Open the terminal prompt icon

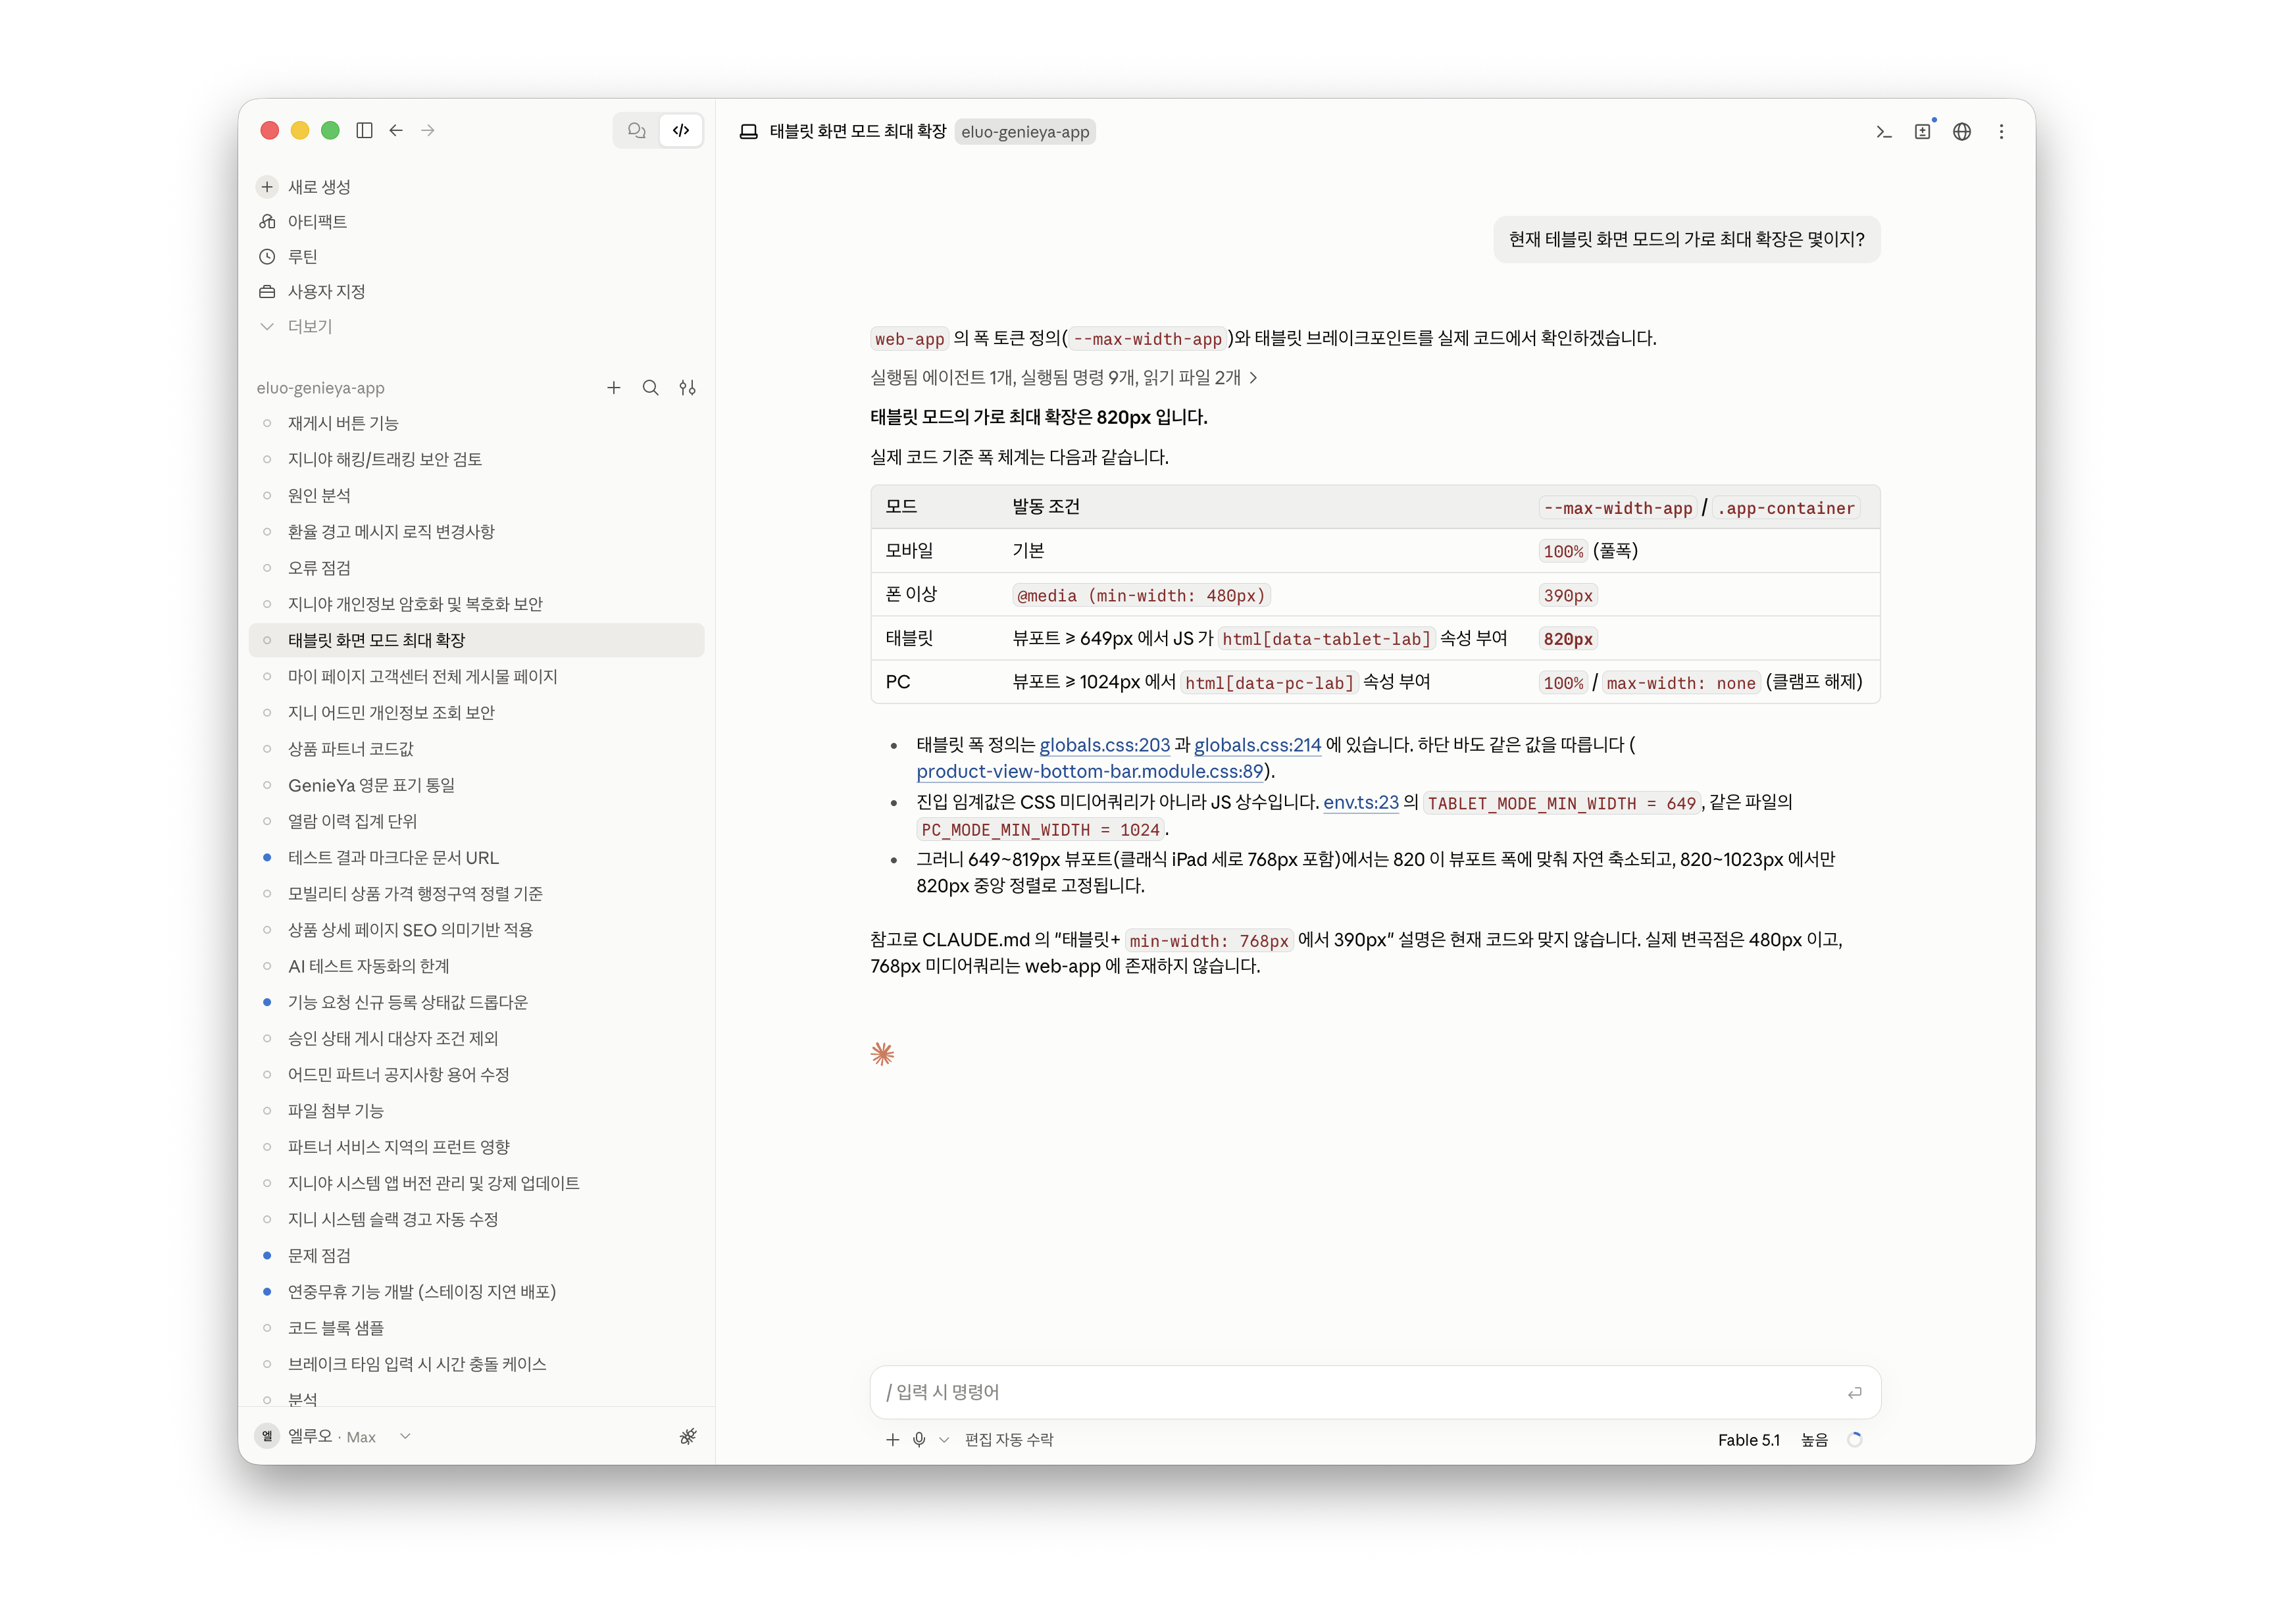pos(1884,131)
